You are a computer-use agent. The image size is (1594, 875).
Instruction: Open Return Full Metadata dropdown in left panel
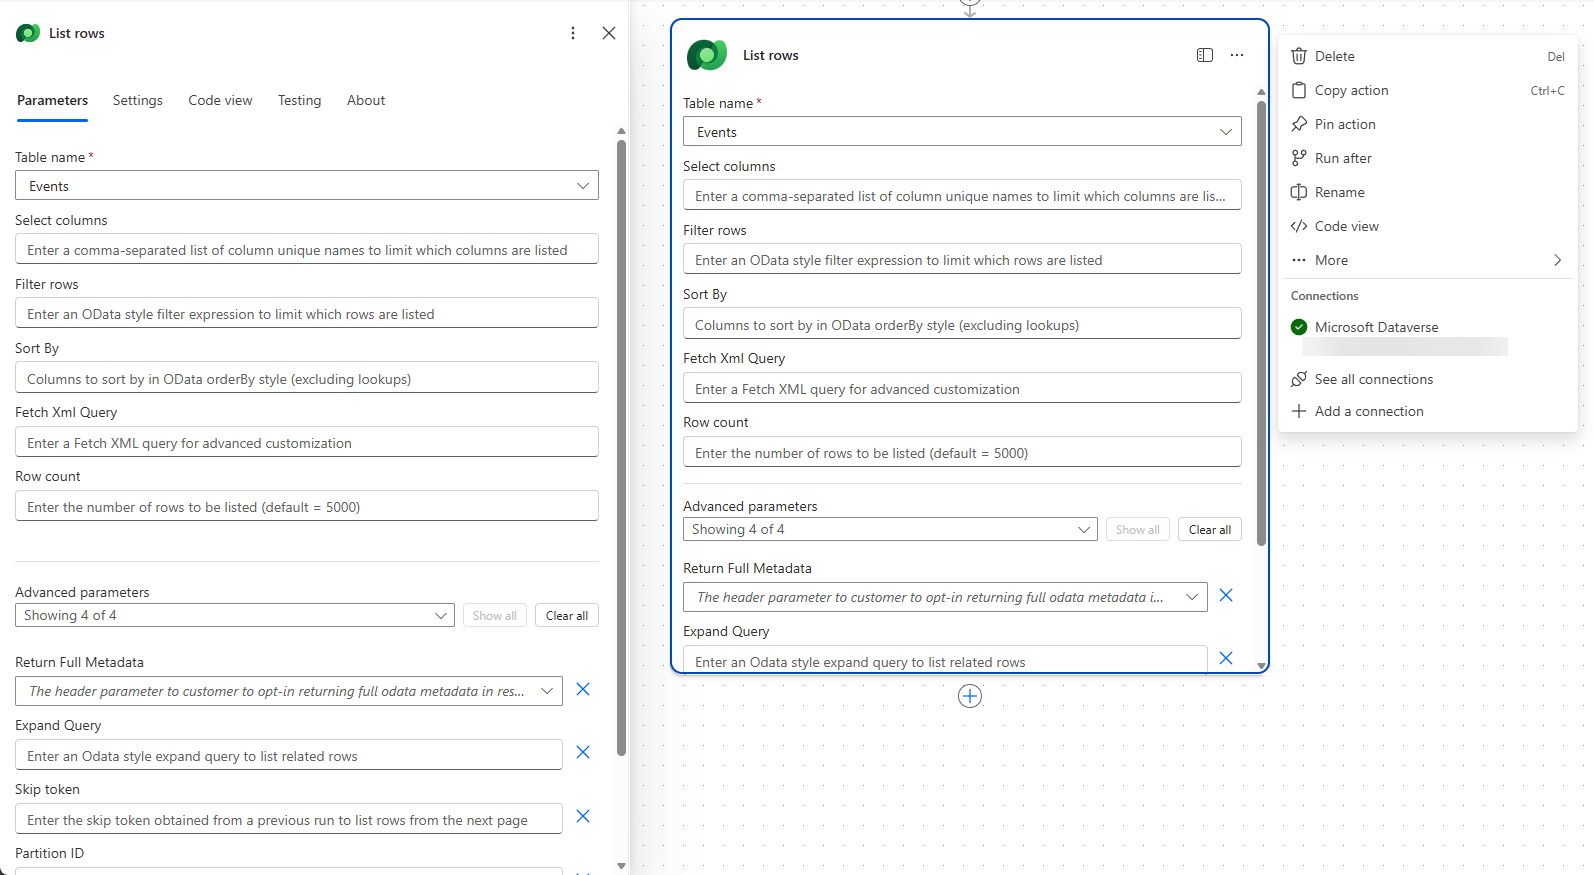[x=546, y=691]
